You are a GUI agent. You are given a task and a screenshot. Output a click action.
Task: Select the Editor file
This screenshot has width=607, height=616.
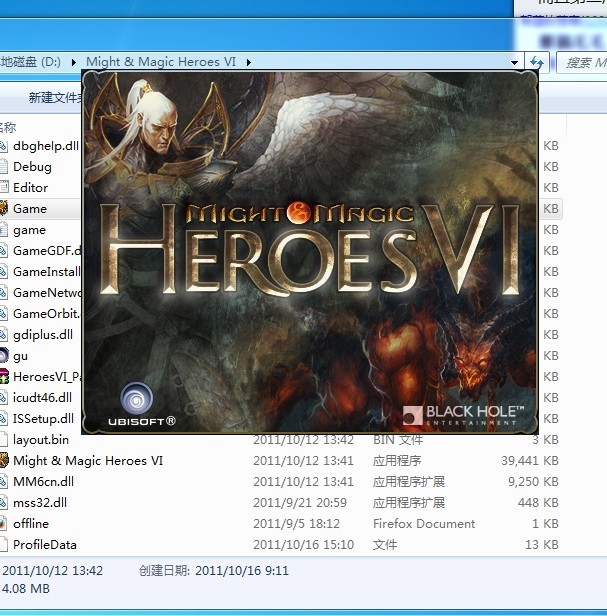[x=30, y=188]
